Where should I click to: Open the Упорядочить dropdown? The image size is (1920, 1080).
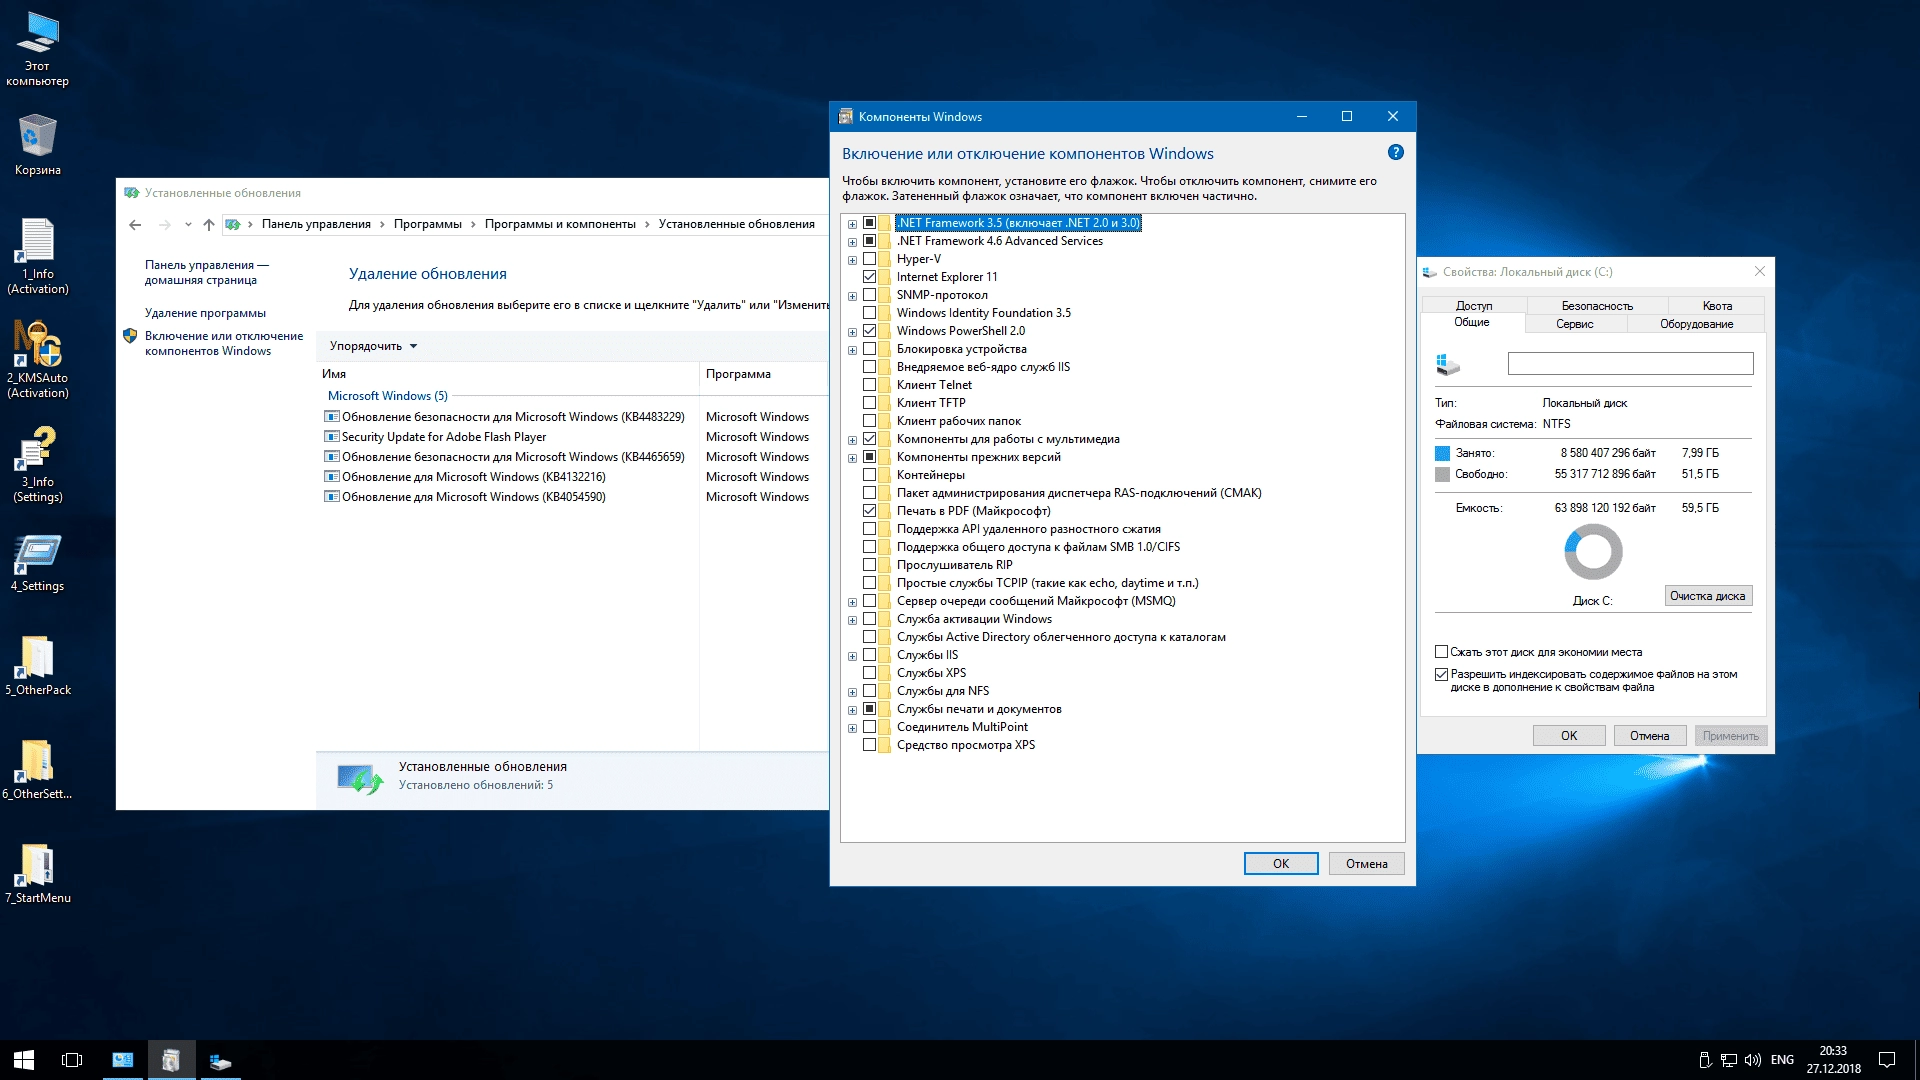coord(373,346)
